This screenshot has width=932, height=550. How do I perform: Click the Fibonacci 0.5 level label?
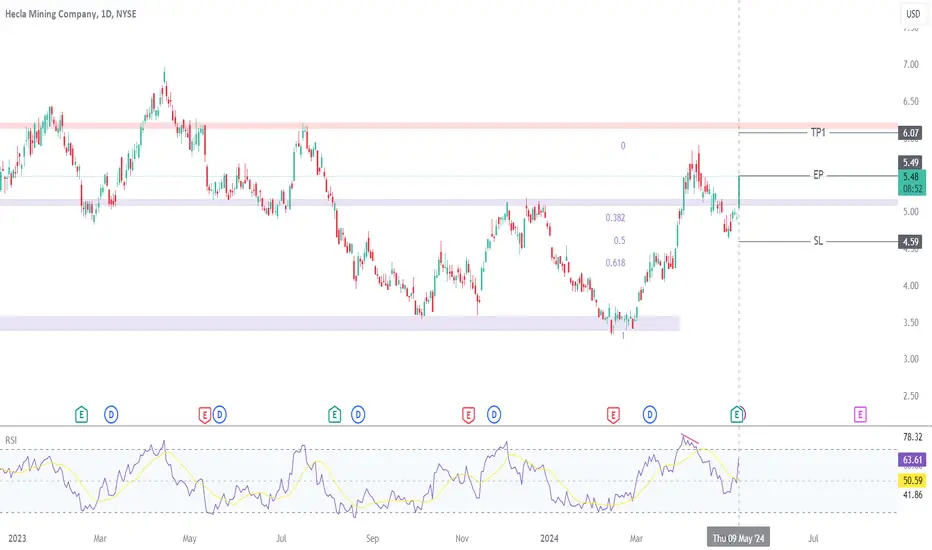[619, 241]
